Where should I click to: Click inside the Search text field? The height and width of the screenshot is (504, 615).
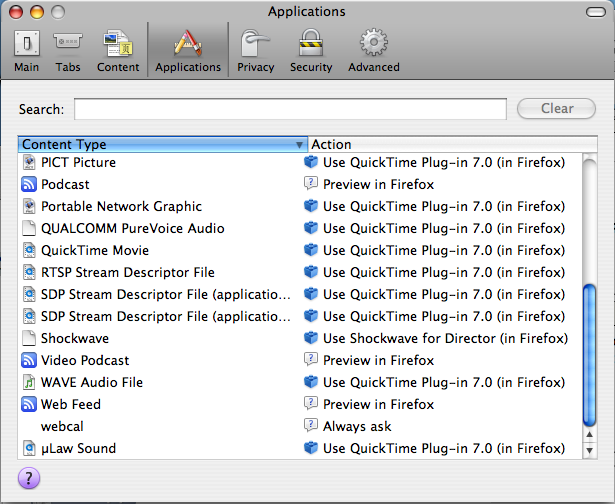290,109
